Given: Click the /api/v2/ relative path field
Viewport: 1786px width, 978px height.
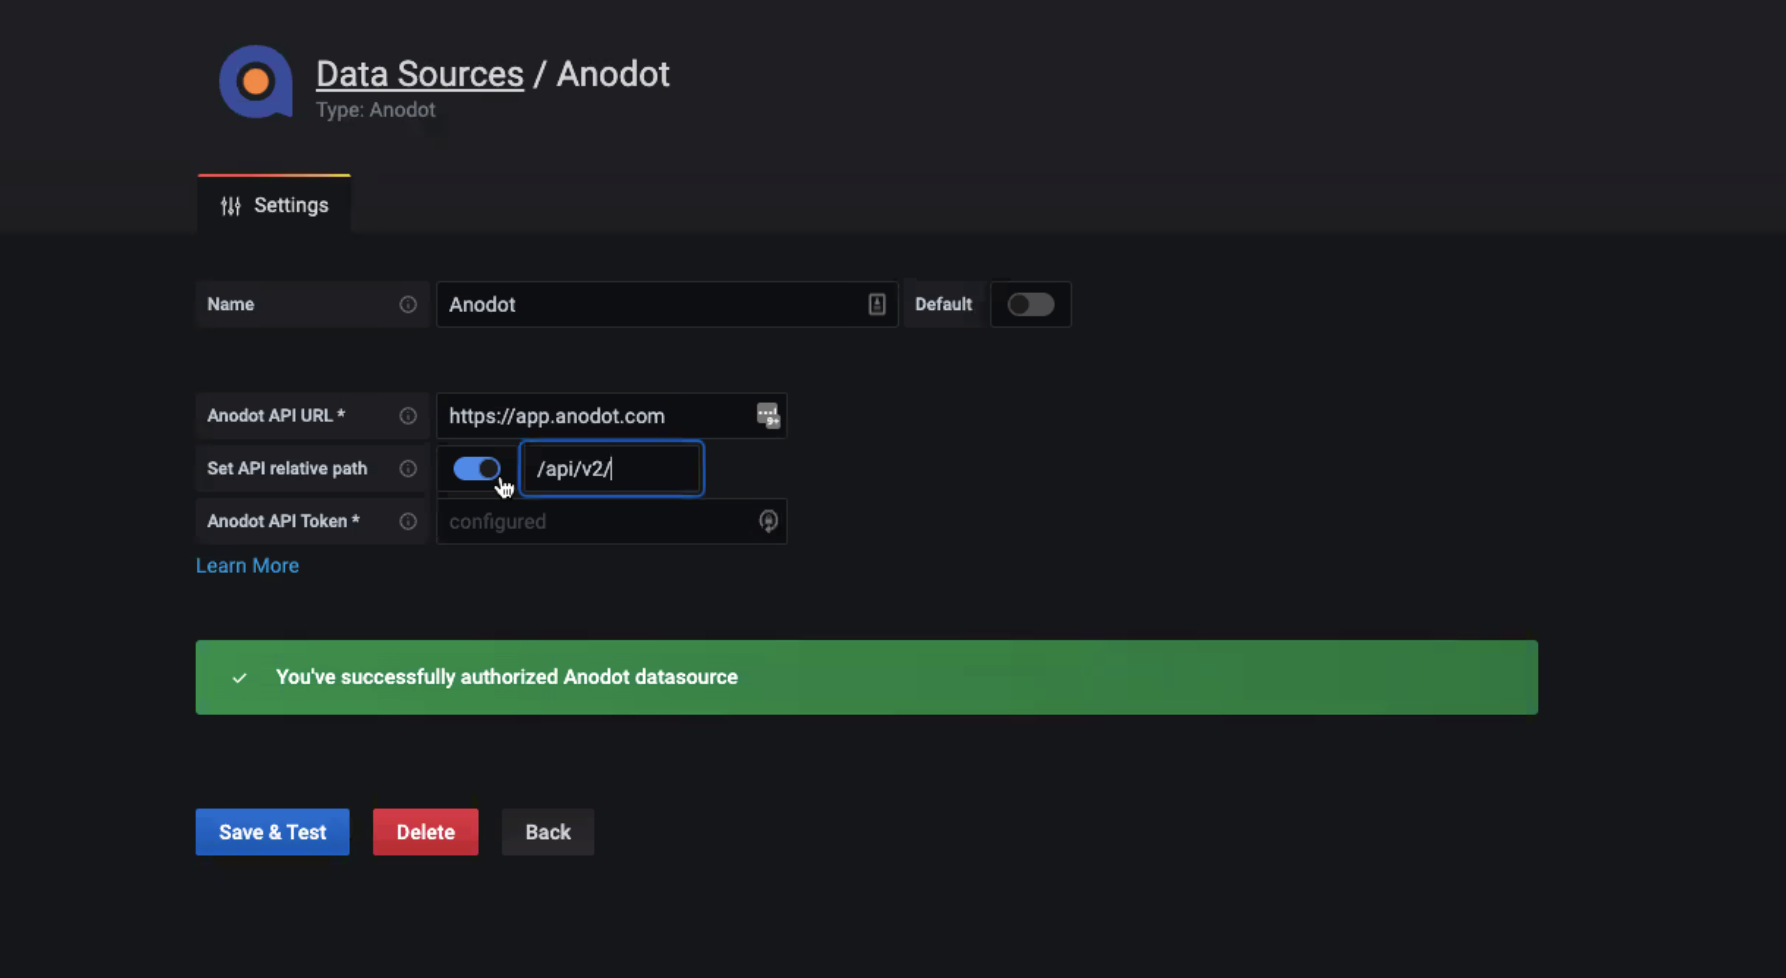Looking at the screenshot, I should [x=612, y=468].
